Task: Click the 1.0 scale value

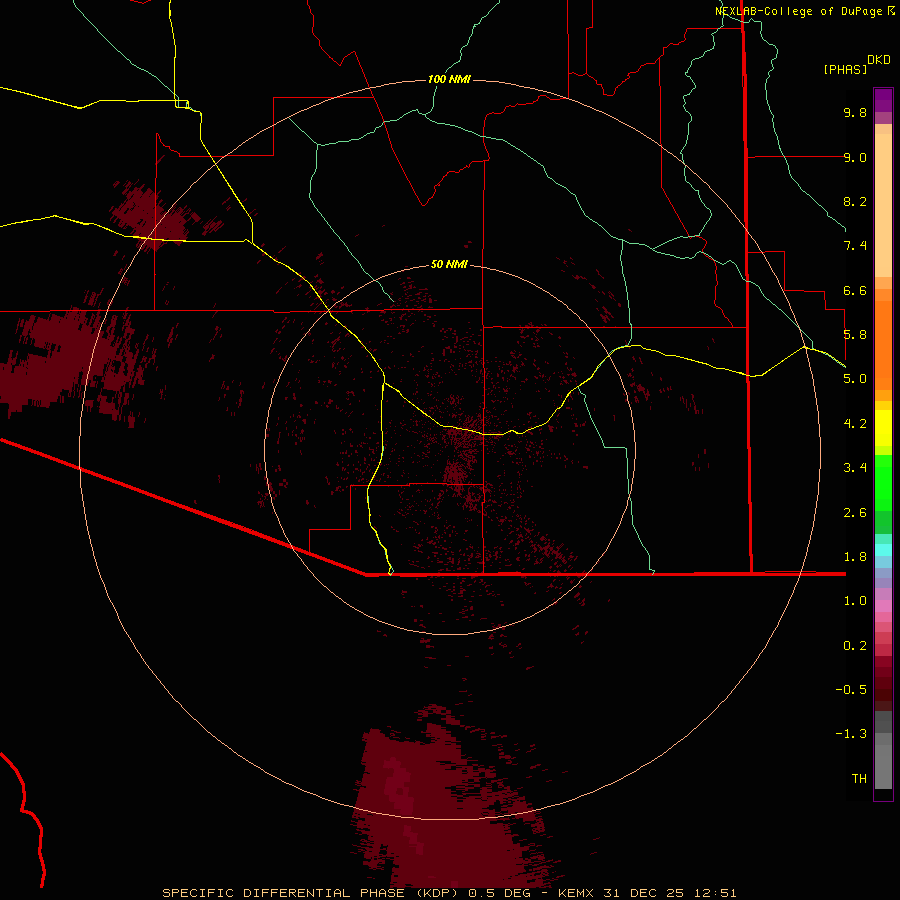Action: (855, 601)
